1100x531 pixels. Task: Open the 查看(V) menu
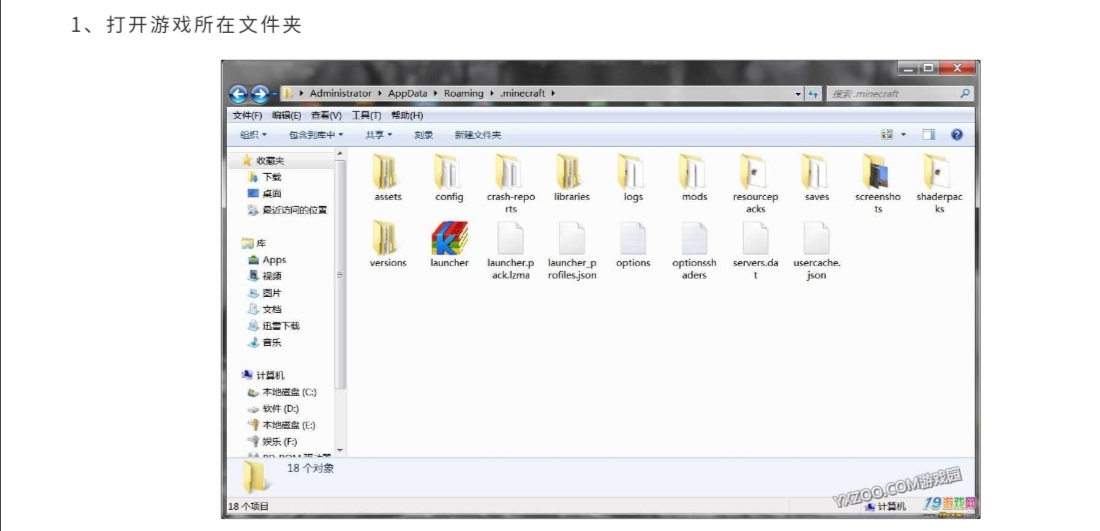[326, 115]
